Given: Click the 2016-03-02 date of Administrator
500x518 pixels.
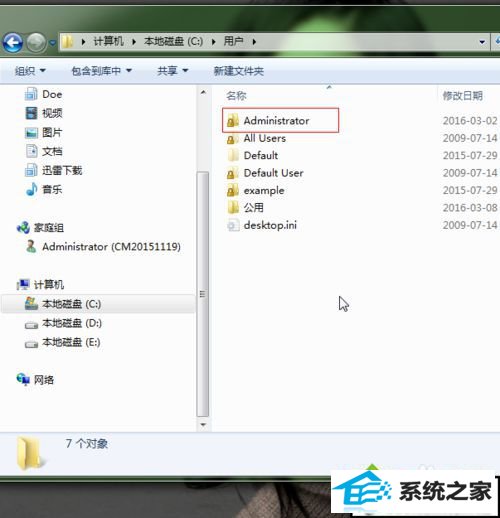Looking at the screenshot, I should [470, 120].
